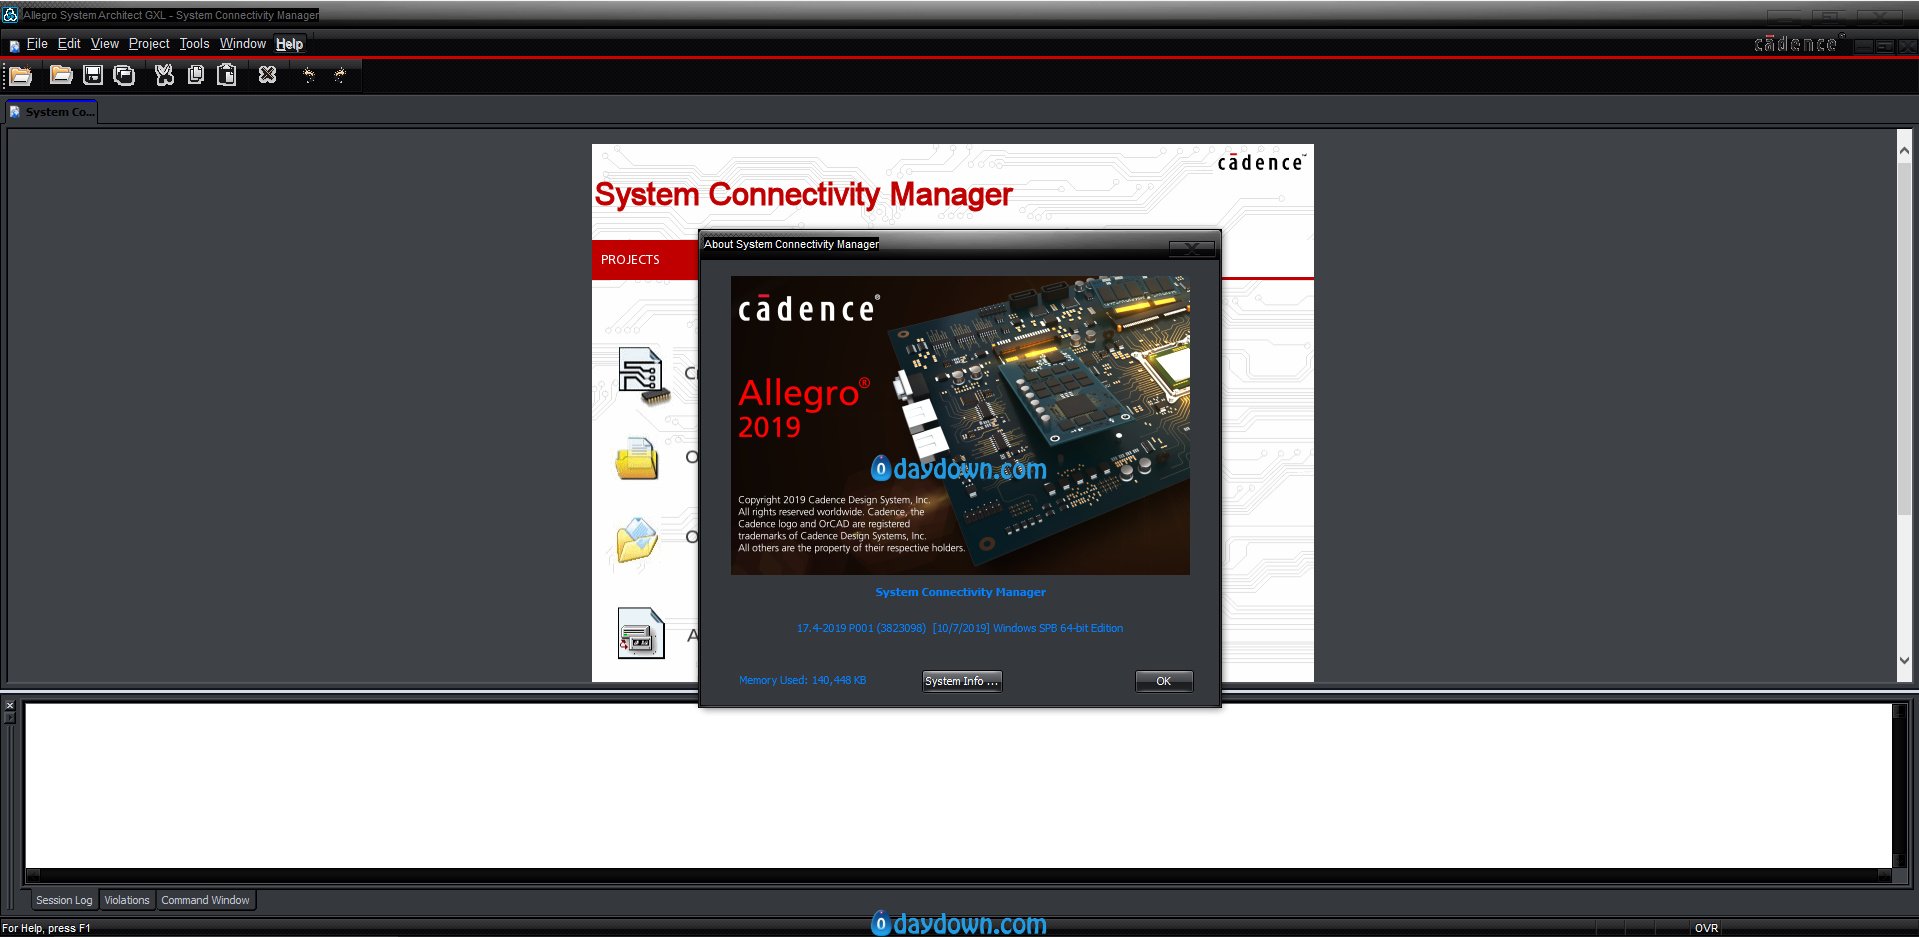Click the OVR indicator in status bar
This screenshot has height=937, width=1919.
pos(1706,928)
